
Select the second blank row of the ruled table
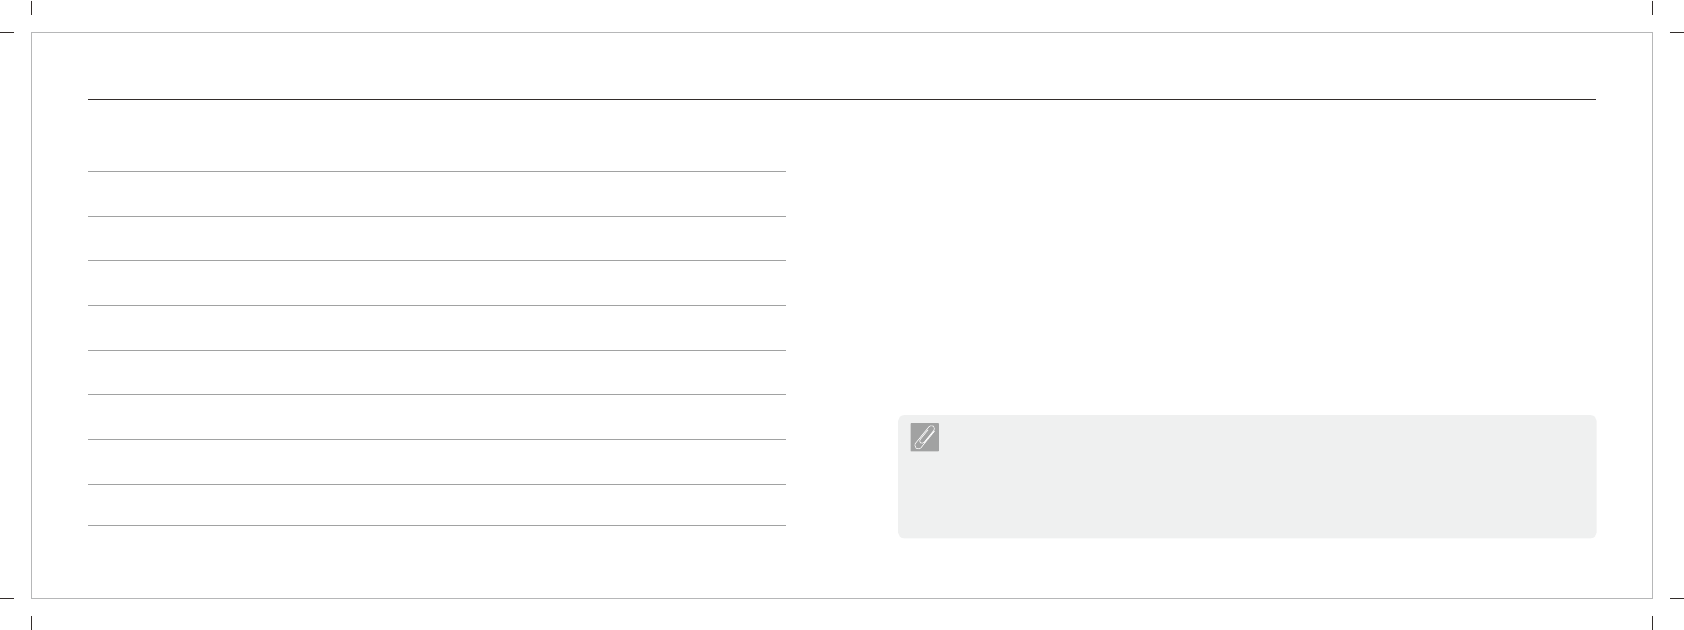tap(437, 239)
